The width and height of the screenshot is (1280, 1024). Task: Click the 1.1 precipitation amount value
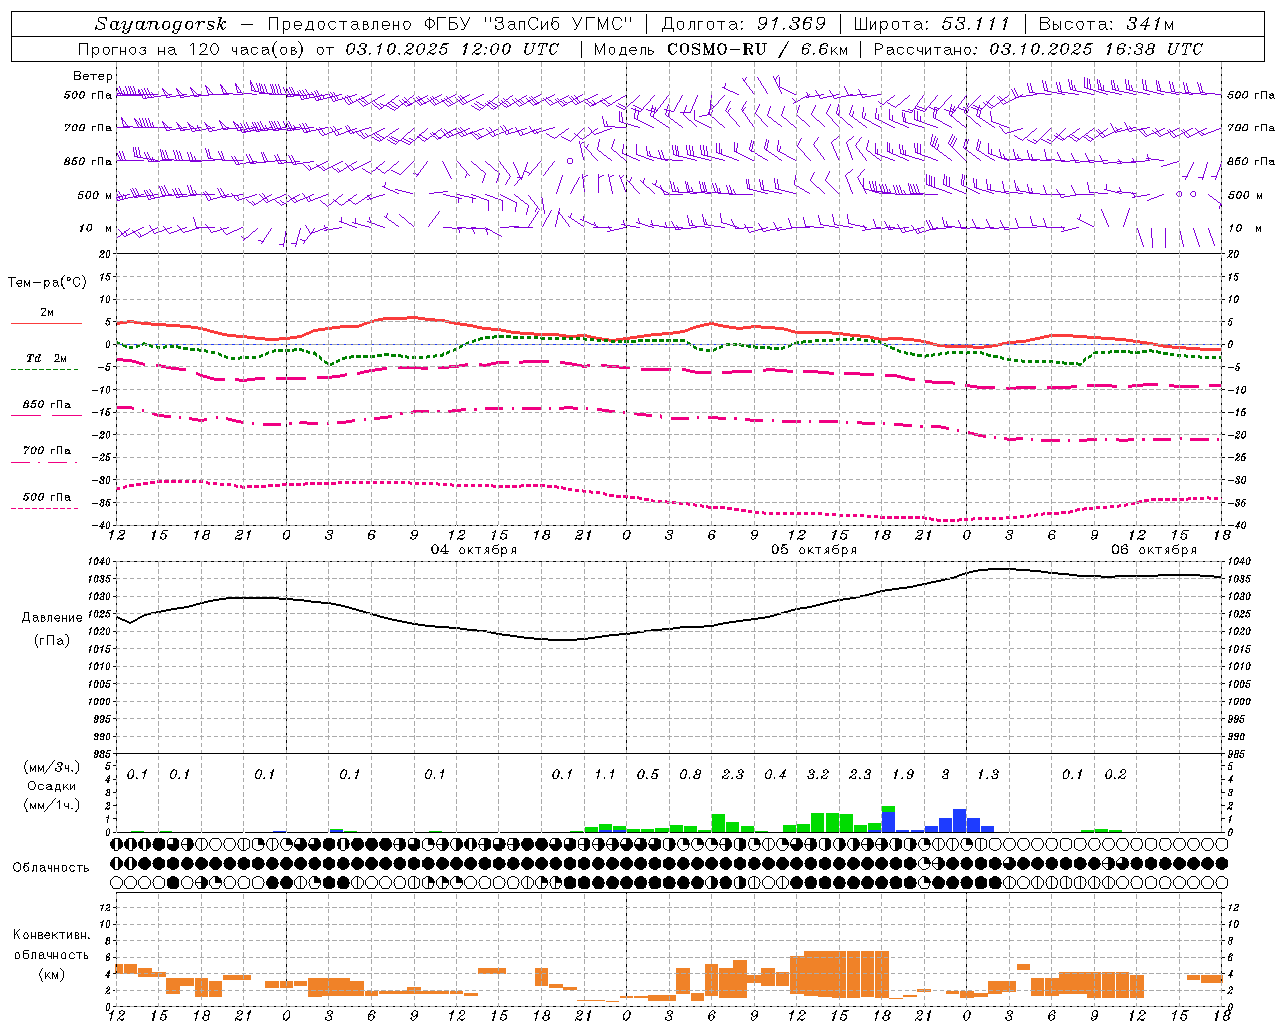605,775
